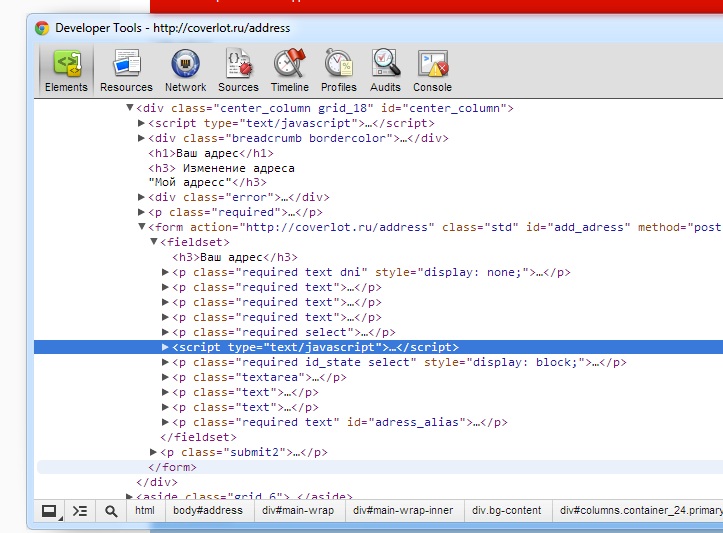Screen dimensions: 723x533
Task: Select the highlighted script text/javascript line
Action: tap(315, 347)
